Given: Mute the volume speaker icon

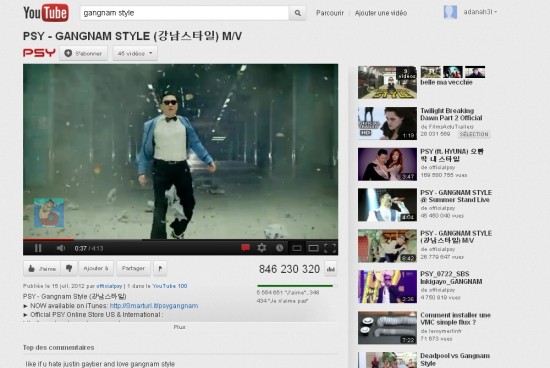Looking at the screenshot, I should point(61,248).
